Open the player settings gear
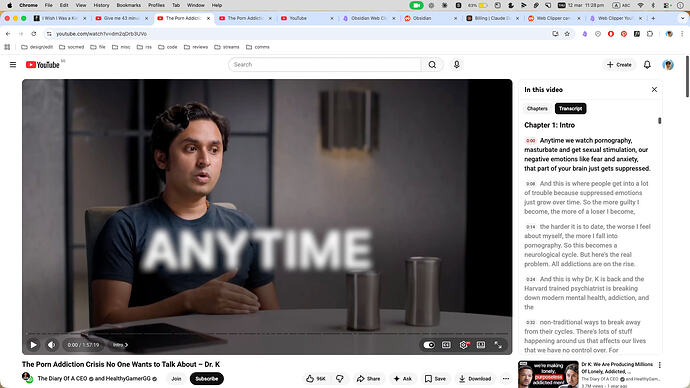 464,345
